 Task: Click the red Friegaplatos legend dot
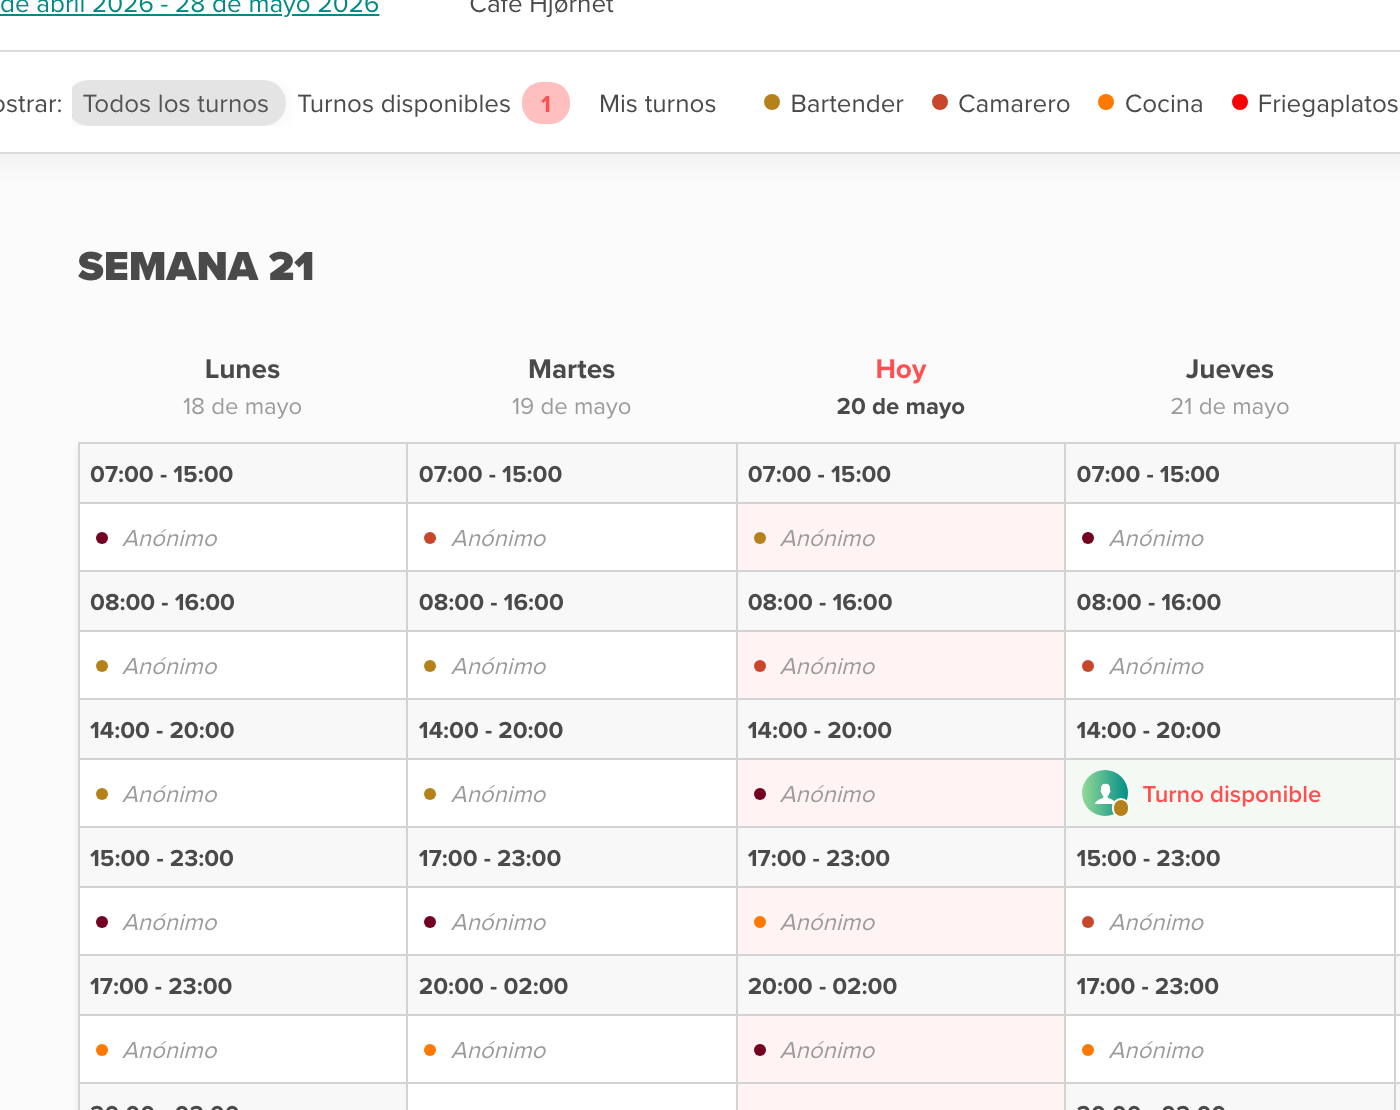tap(1240, 102)
